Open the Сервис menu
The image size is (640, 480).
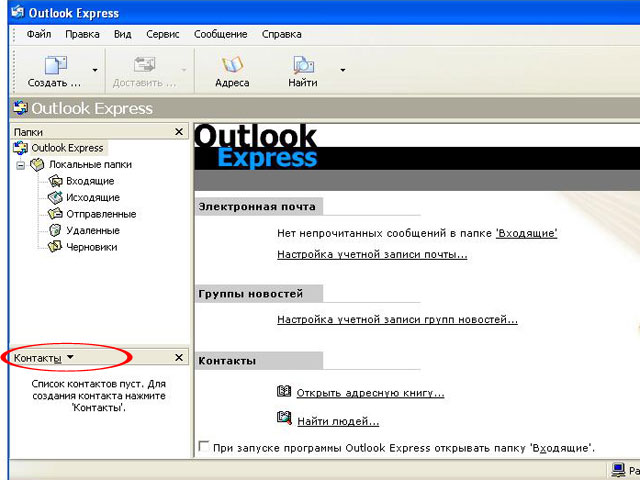162,34
